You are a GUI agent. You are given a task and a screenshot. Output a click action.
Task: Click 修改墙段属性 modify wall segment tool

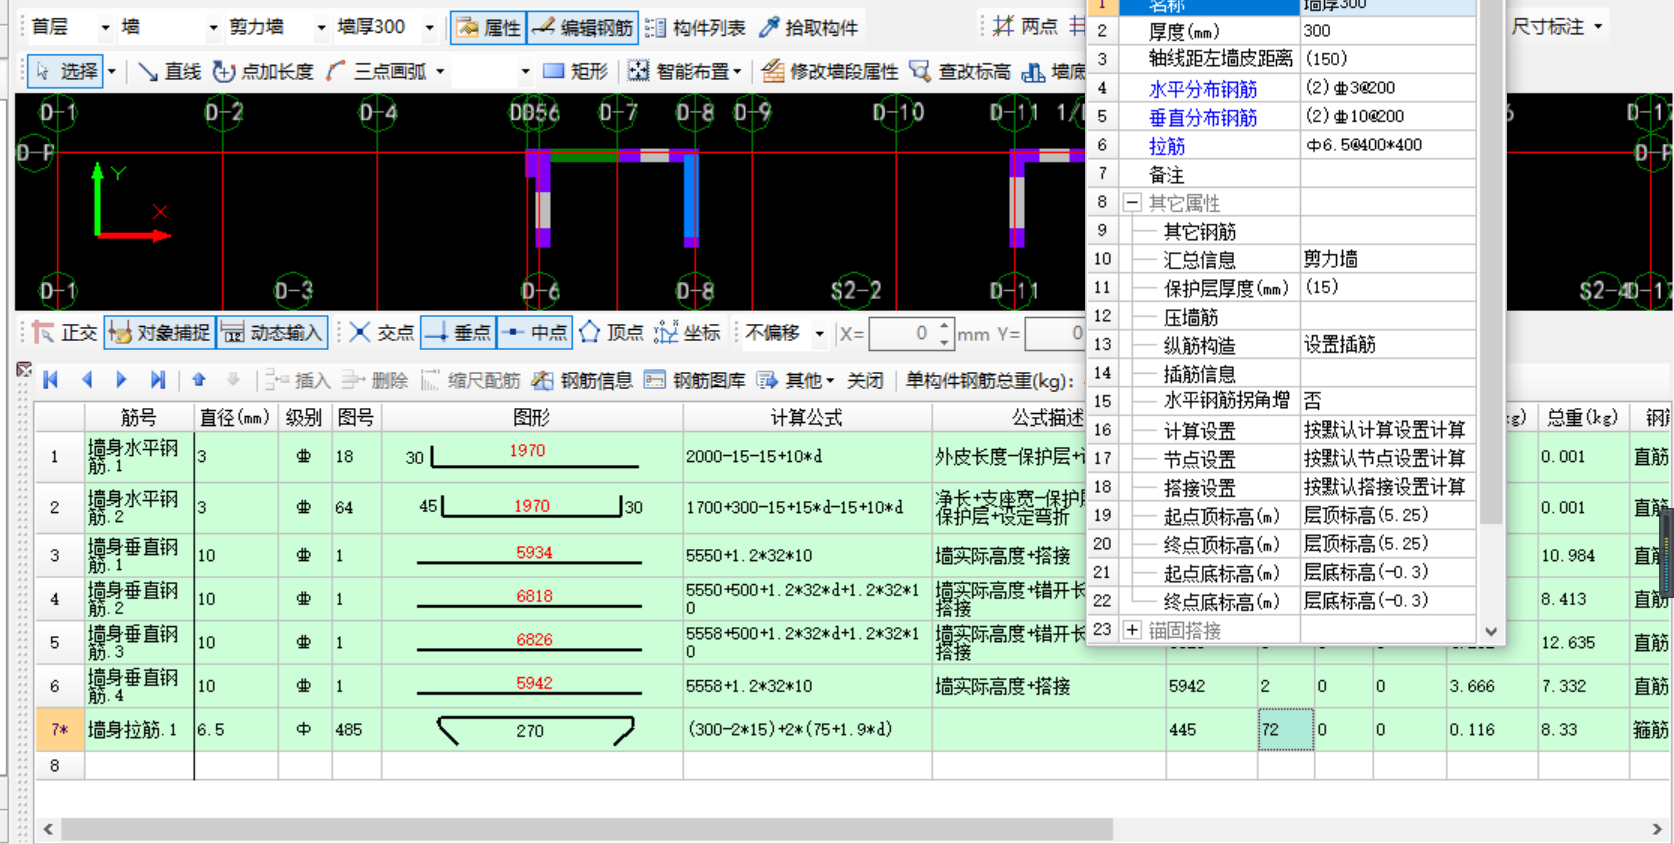[830, 71]
